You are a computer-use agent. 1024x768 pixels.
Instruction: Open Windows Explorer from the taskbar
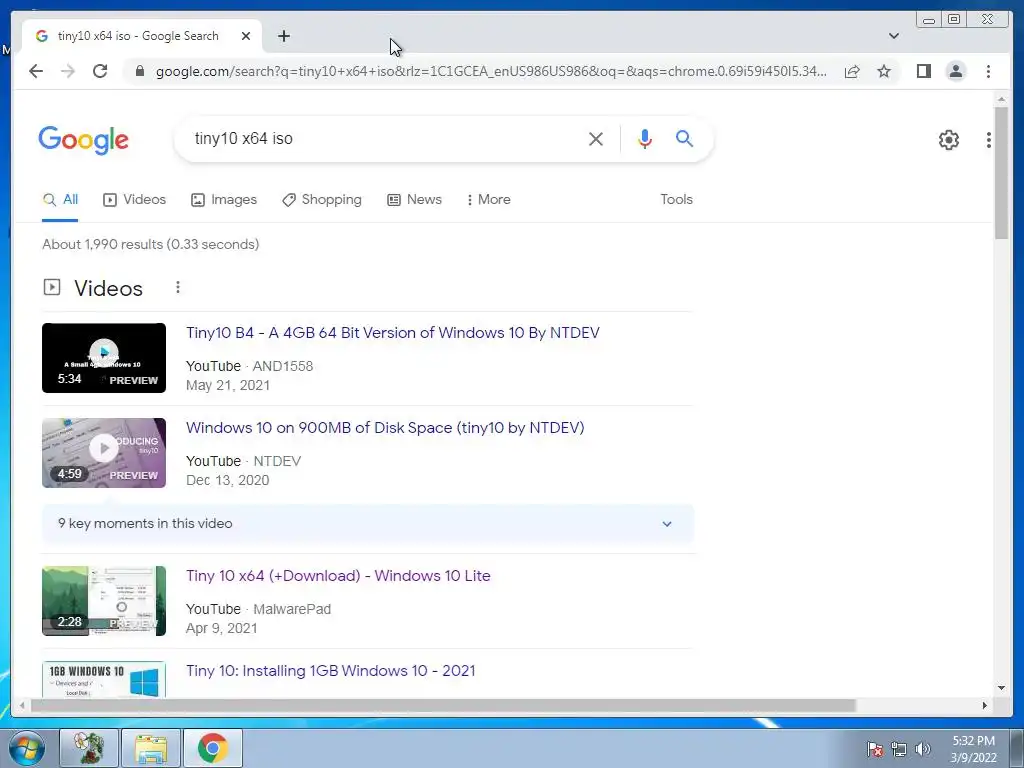click(x=151, y=748)
